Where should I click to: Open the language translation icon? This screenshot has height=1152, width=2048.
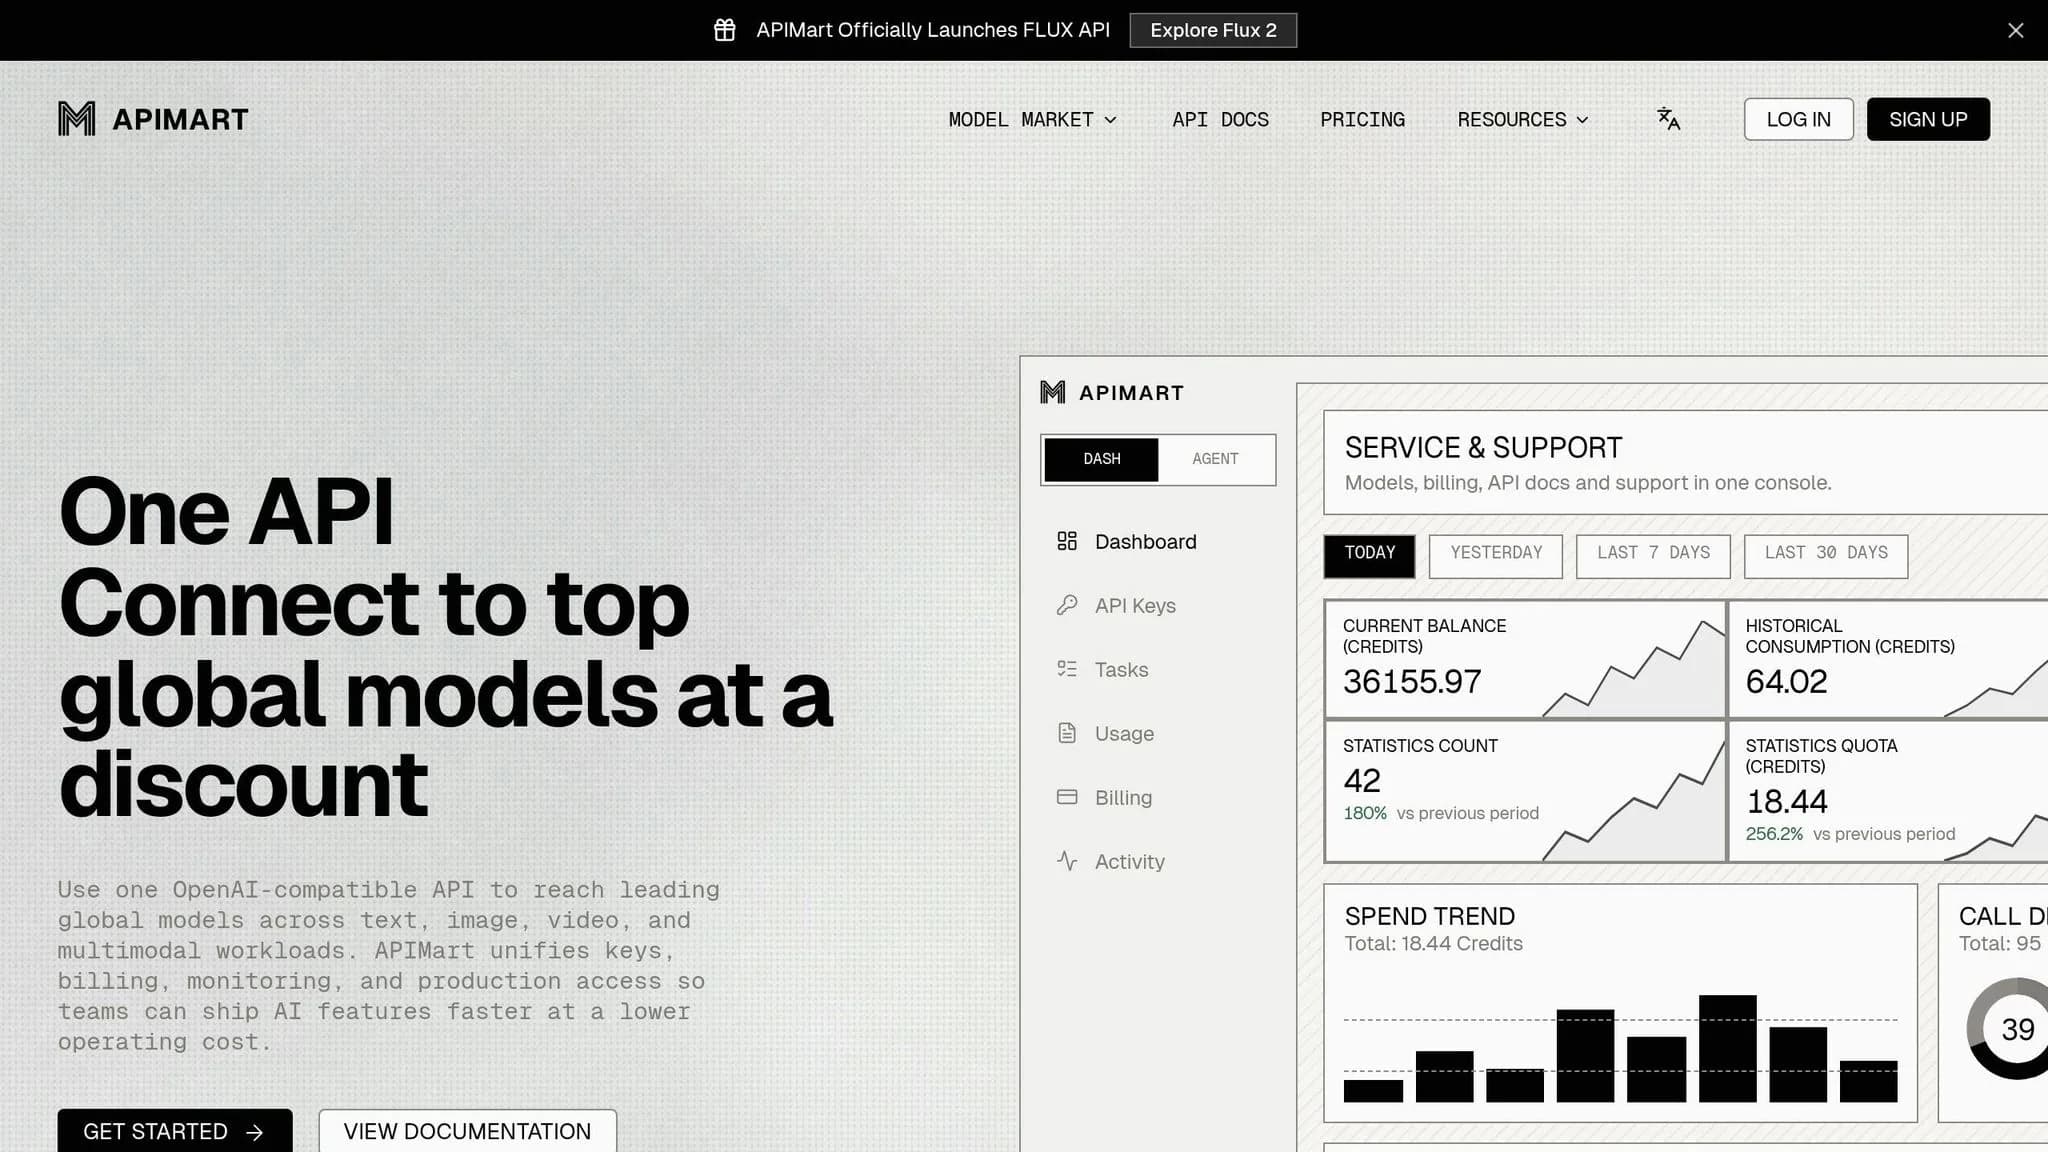click(1668, 119)
